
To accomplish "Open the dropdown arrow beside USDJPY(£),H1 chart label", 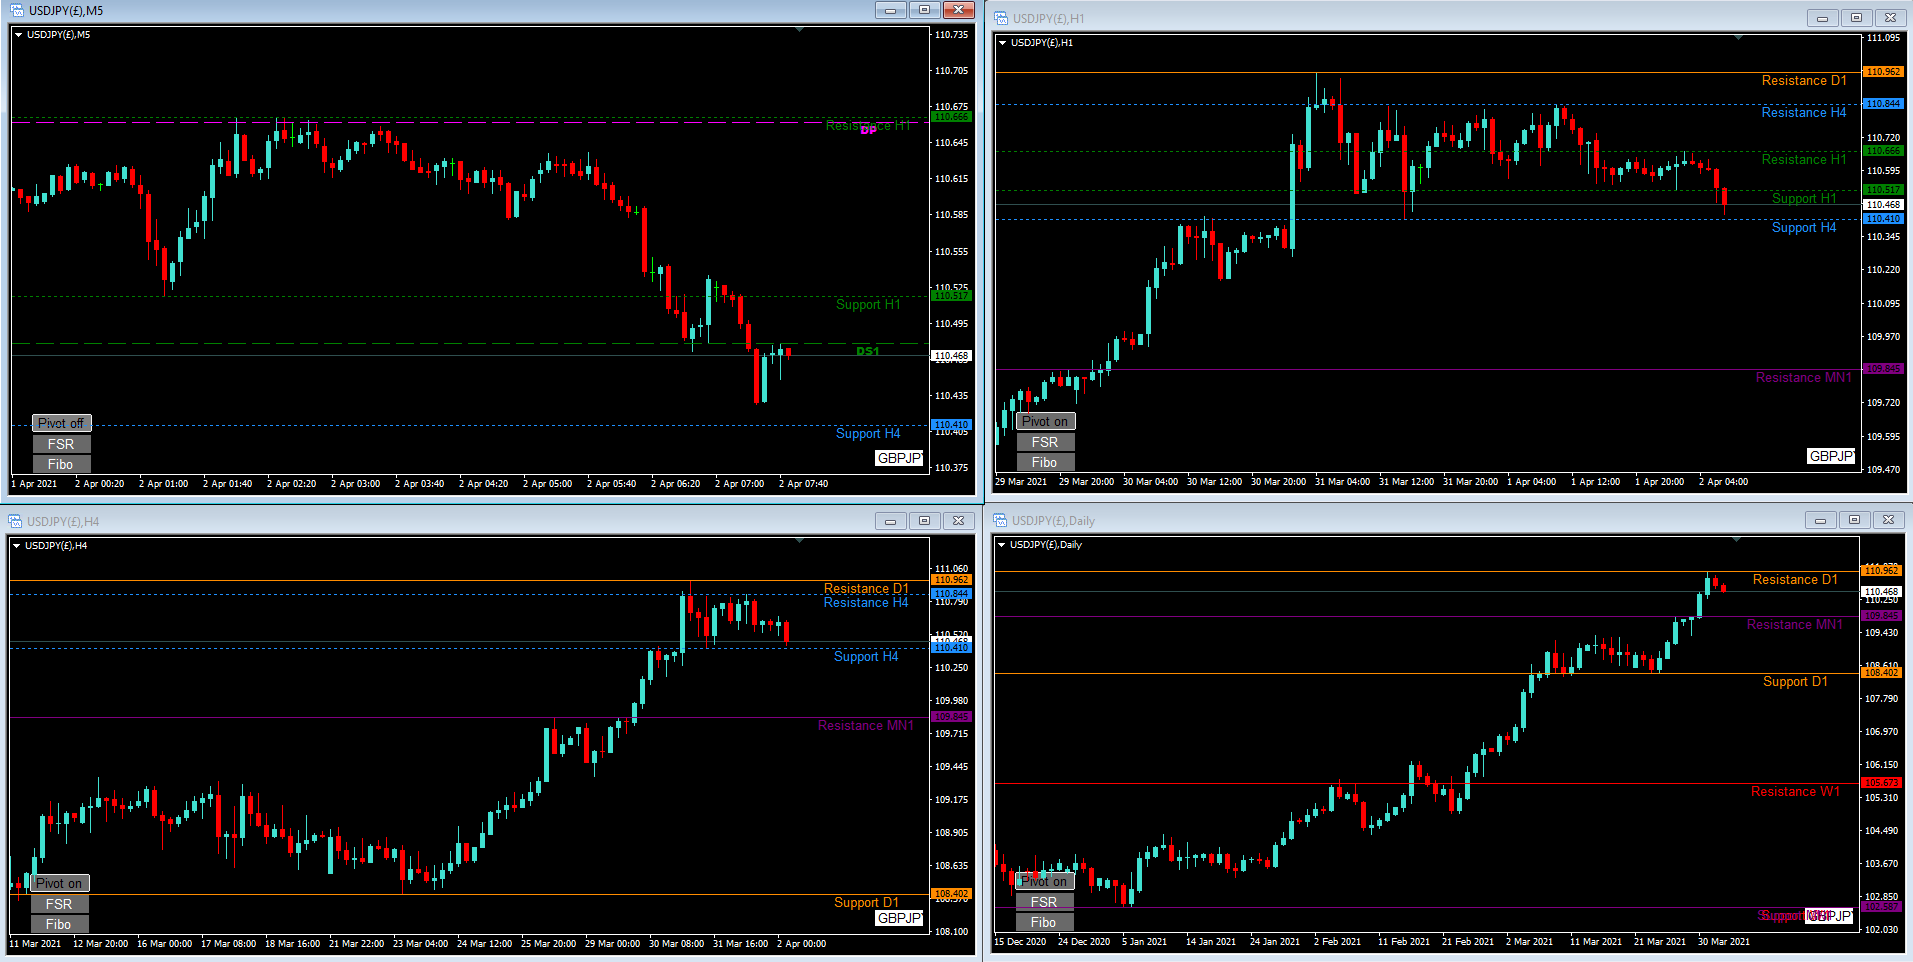I will [x=1002, y=43].
